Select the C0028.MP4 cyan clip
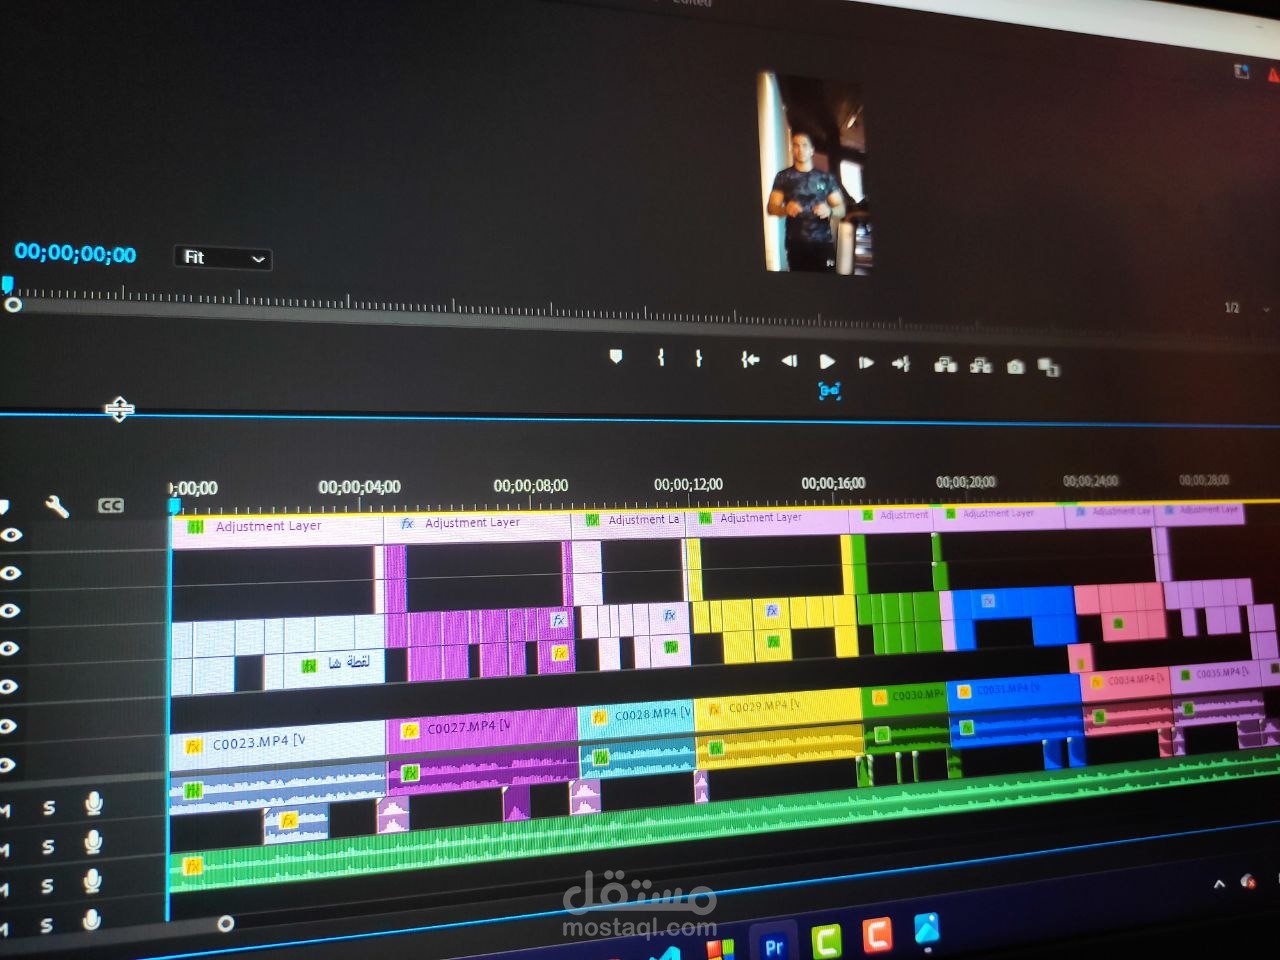1280x960 pixels. (637, 715)
